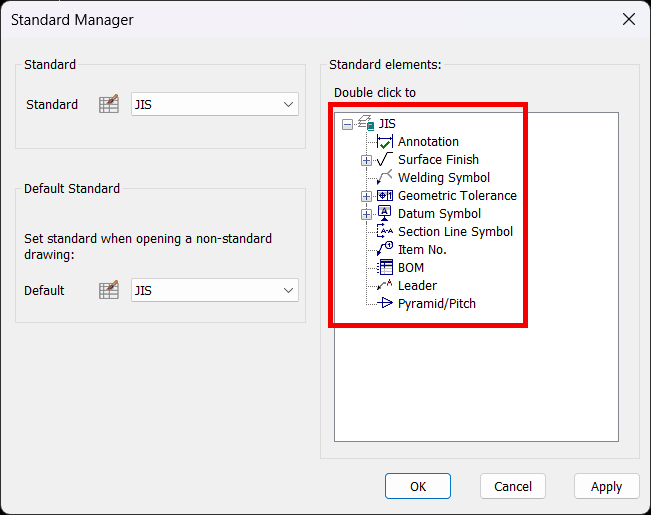
Task: Select the Geometric Tolerance icon
Action: click(384, 196)
